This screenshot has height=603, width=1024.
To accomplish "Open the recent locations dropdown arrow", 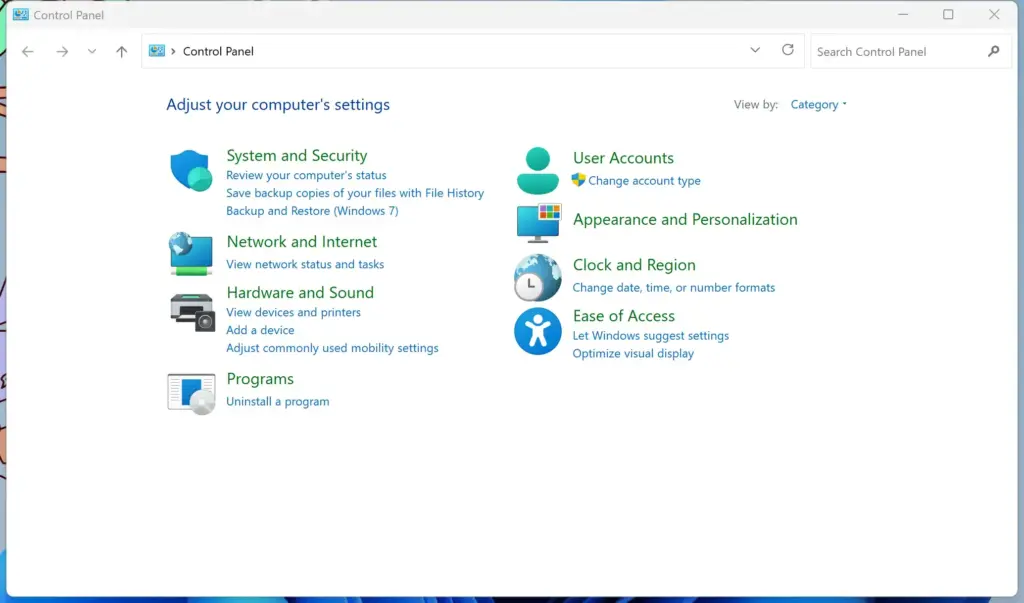I will 91,52.
